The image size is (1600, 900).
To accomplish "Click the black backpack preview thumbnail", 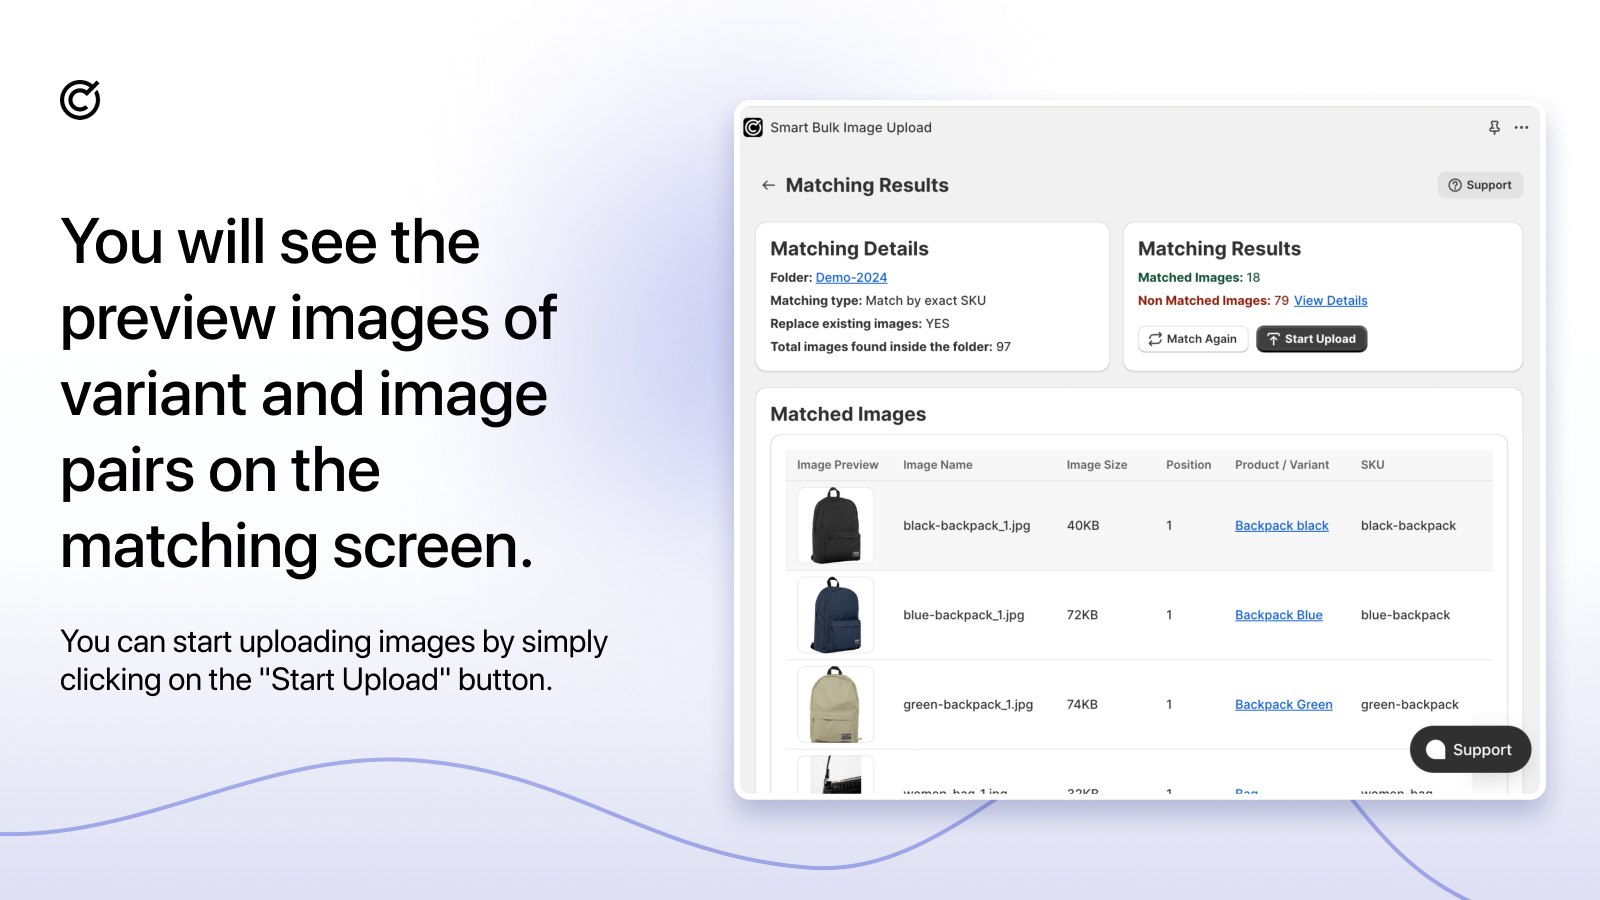I will click(835, 526).
